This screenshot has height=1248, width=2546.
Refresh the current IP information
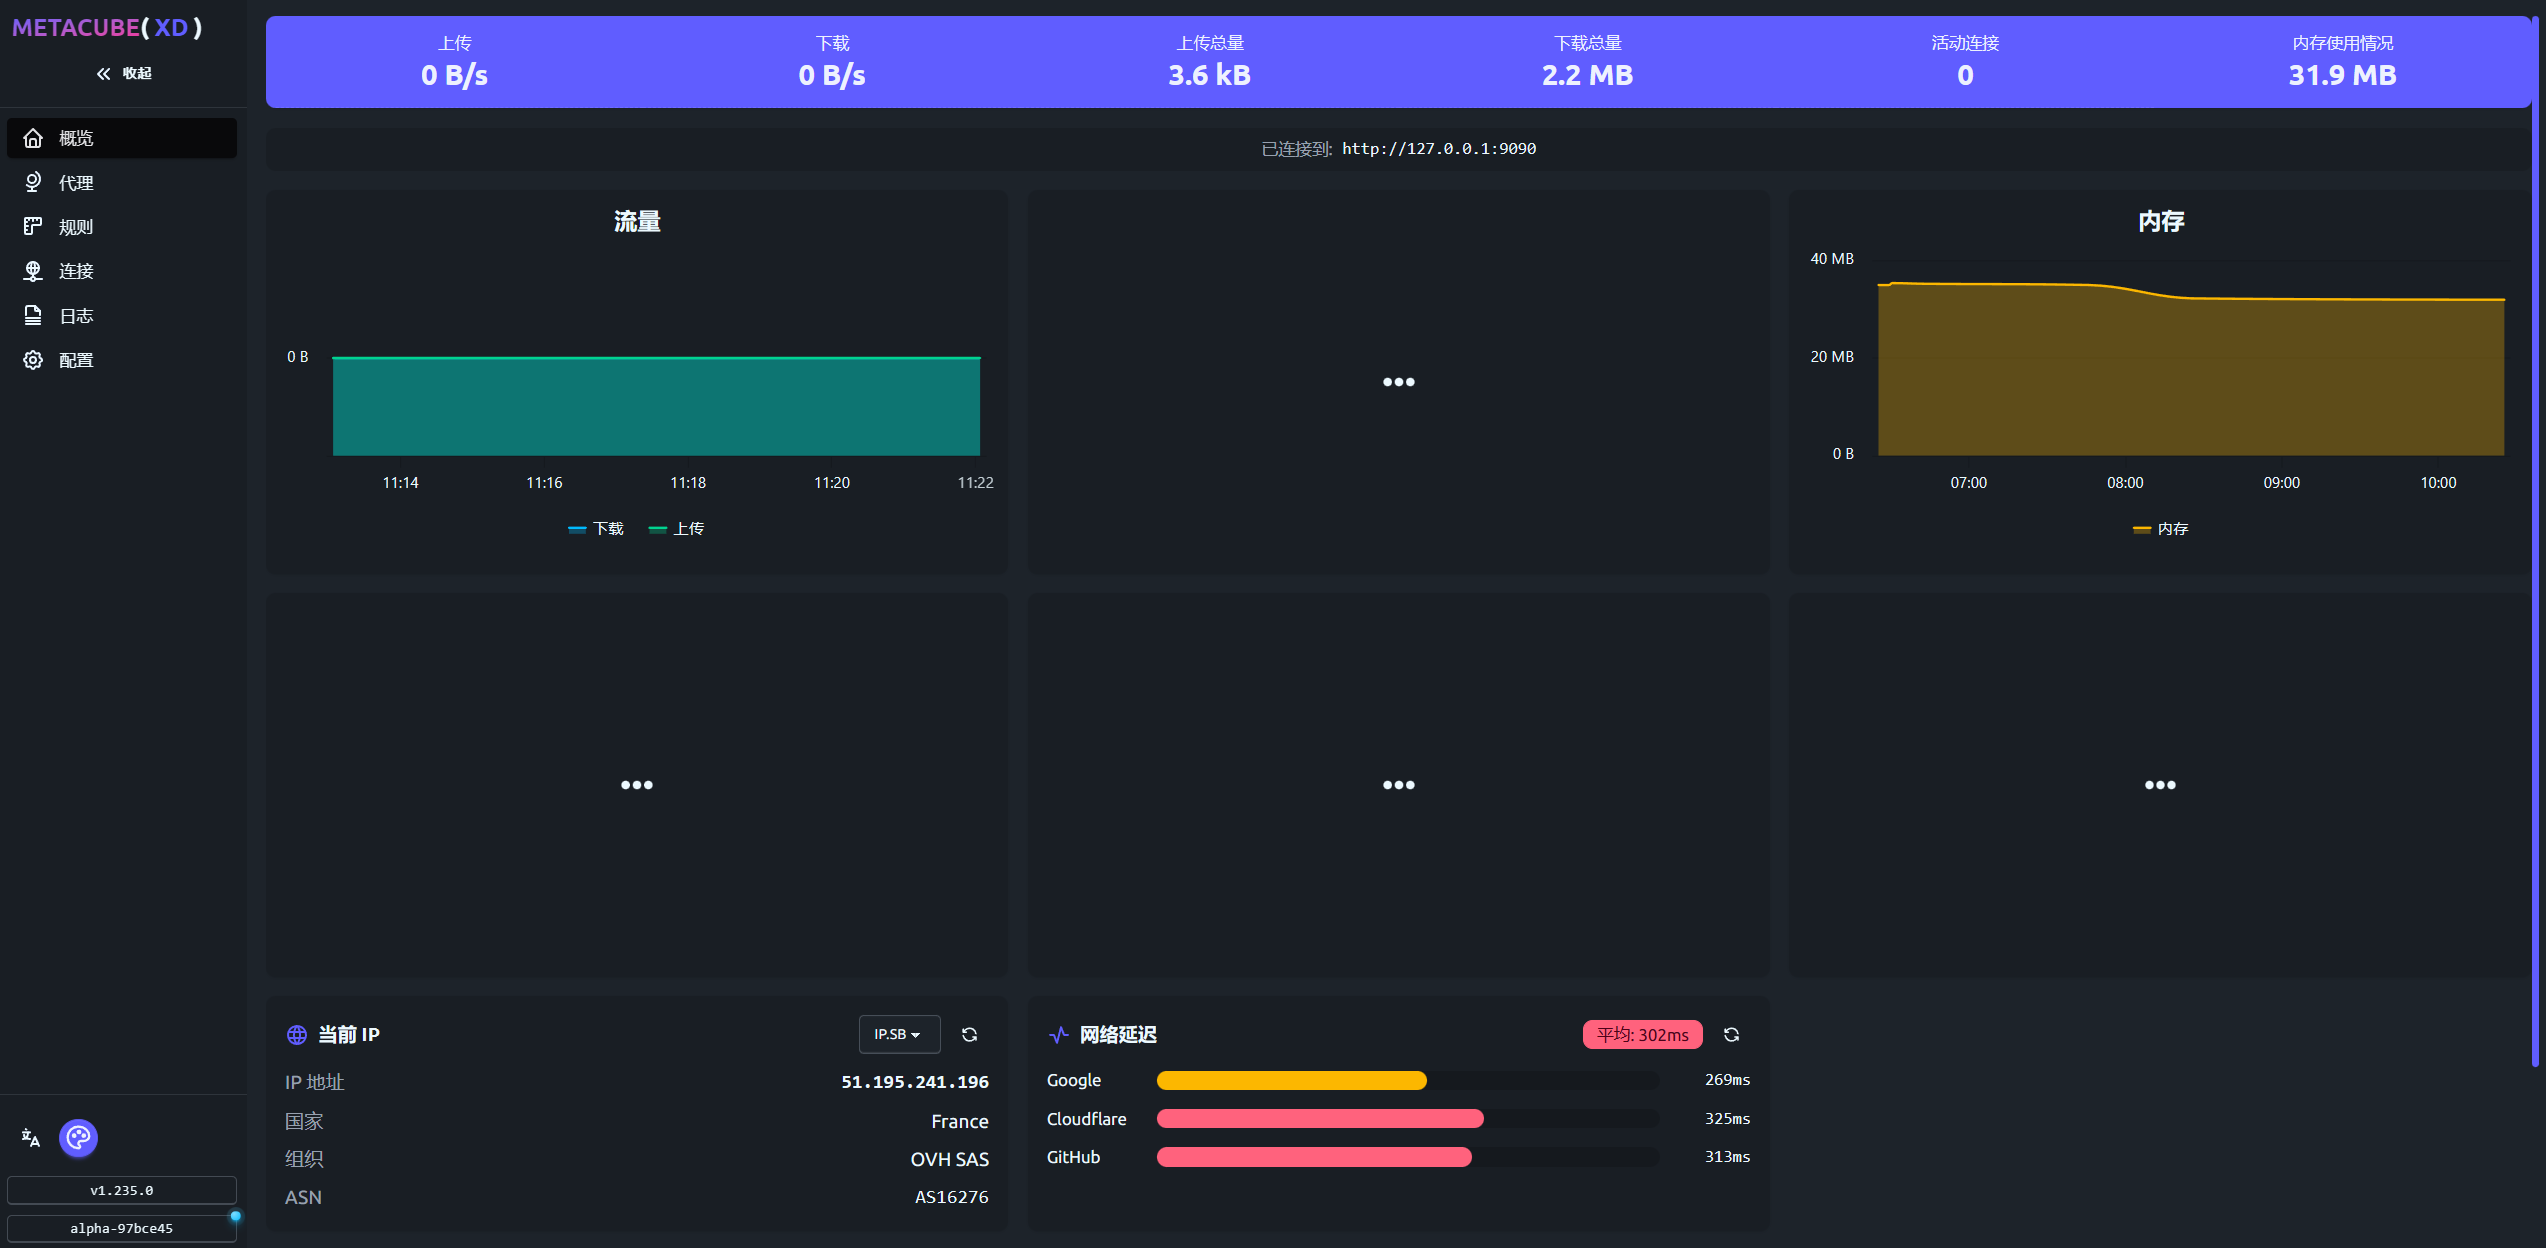(x=969, y=1035)
